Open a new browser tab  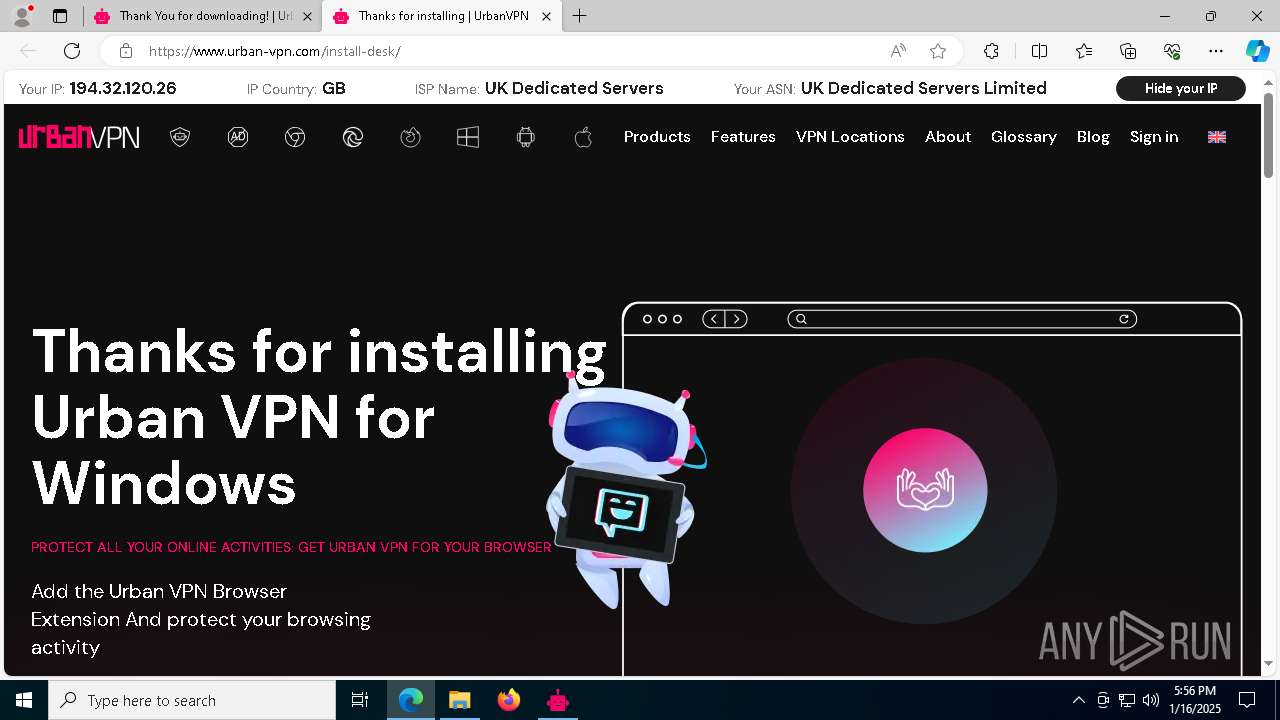tap(580, 16)
